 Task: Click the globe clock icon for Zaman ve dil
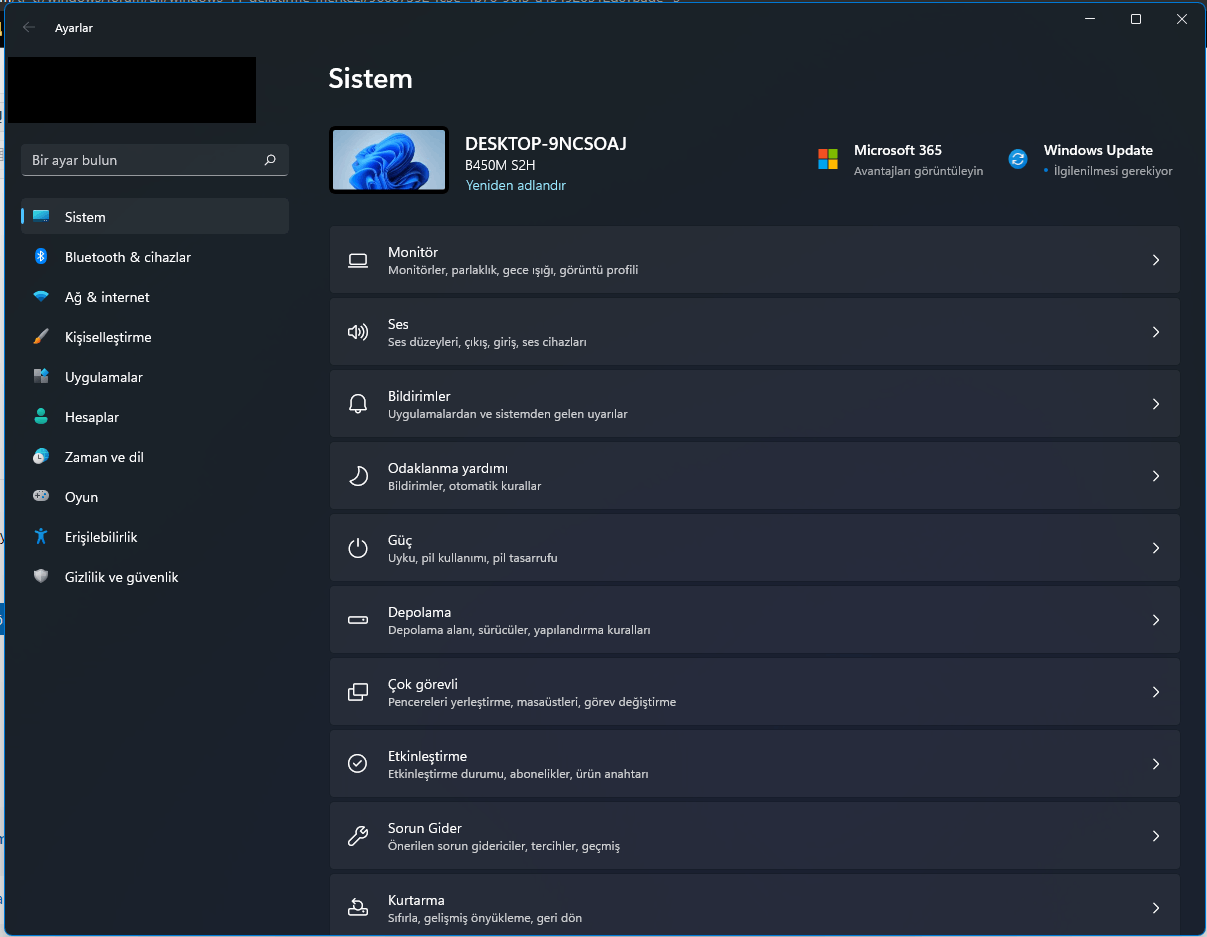(41, 457)
